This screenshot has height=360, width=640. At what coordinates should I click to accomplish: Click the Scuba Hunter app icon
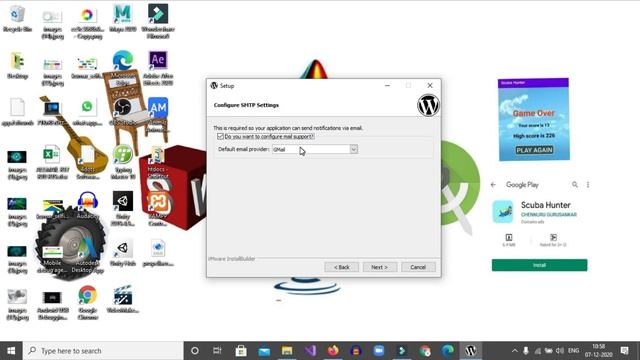pyautogui.click(x=503, y=211)
